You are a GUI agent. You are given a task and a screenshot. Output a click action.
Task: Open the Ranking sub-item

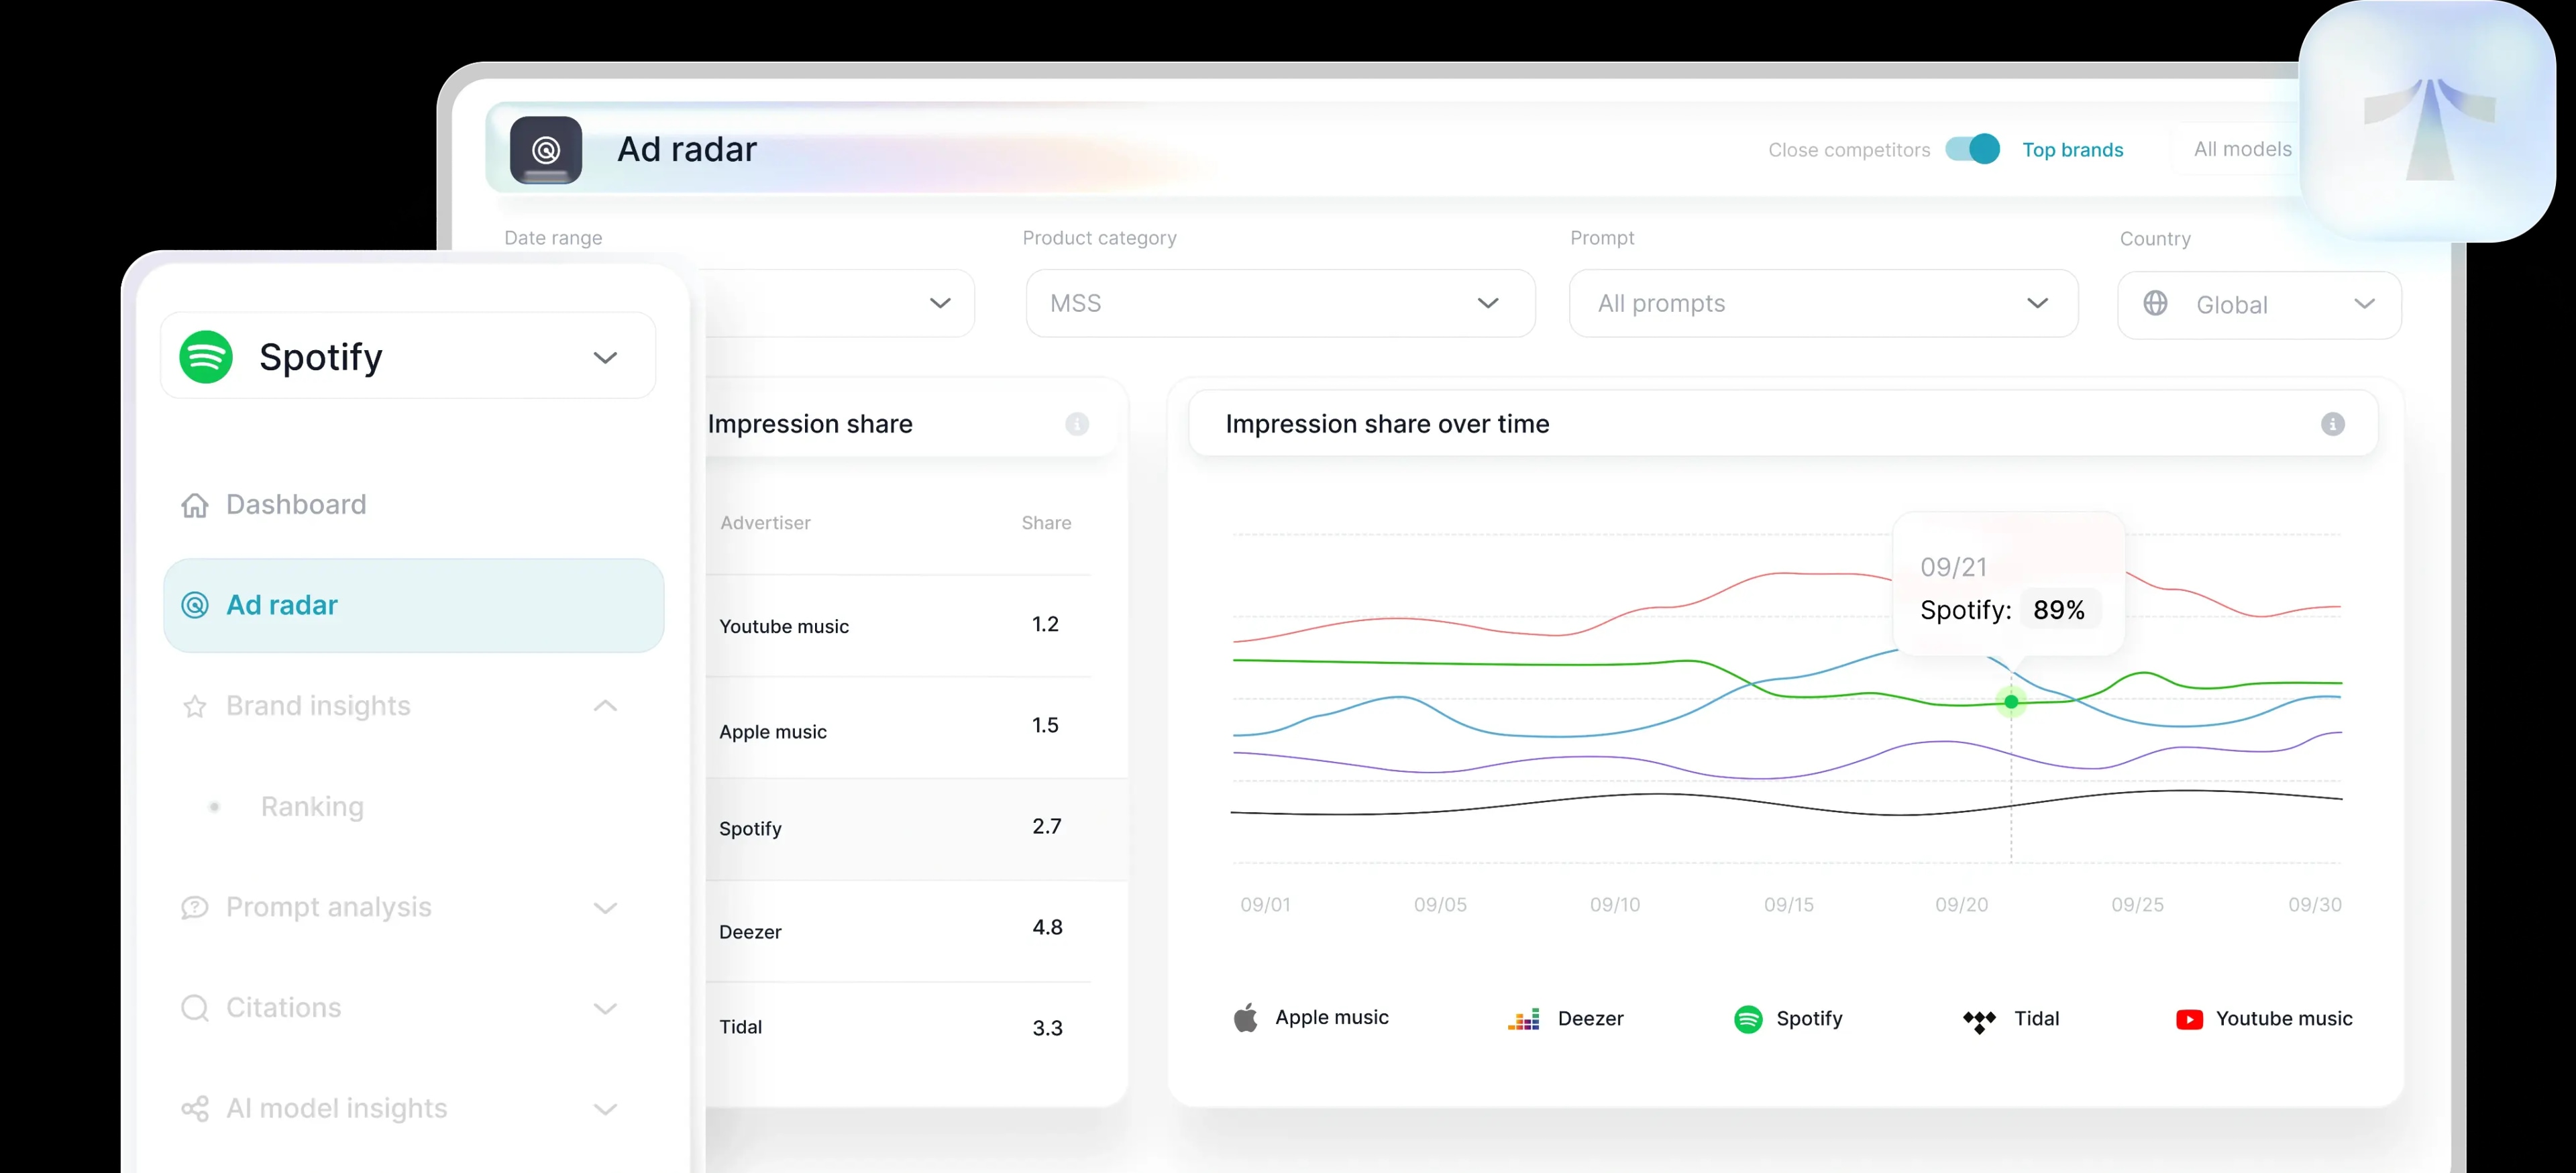(x=312, y=807)
